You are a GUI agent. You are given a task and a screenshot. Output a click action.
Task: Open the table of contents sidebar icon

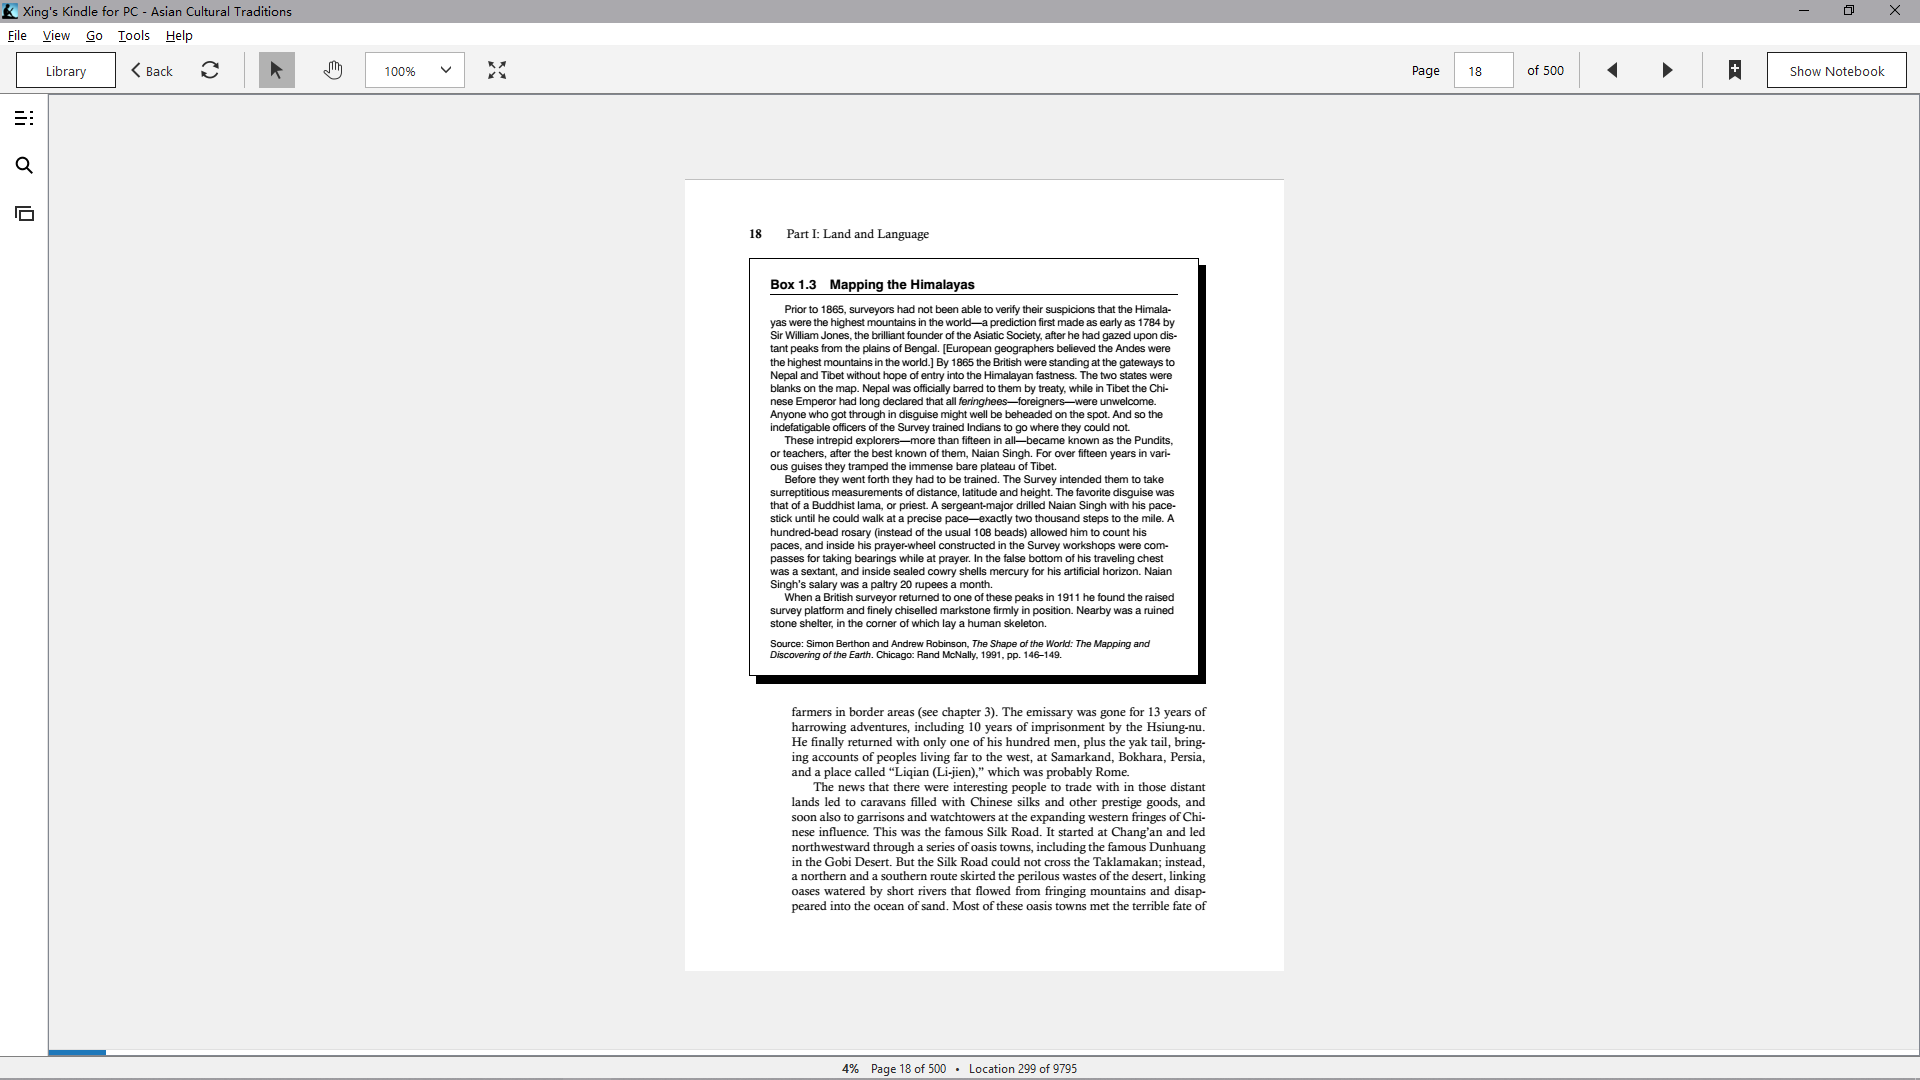click(24, 118)
